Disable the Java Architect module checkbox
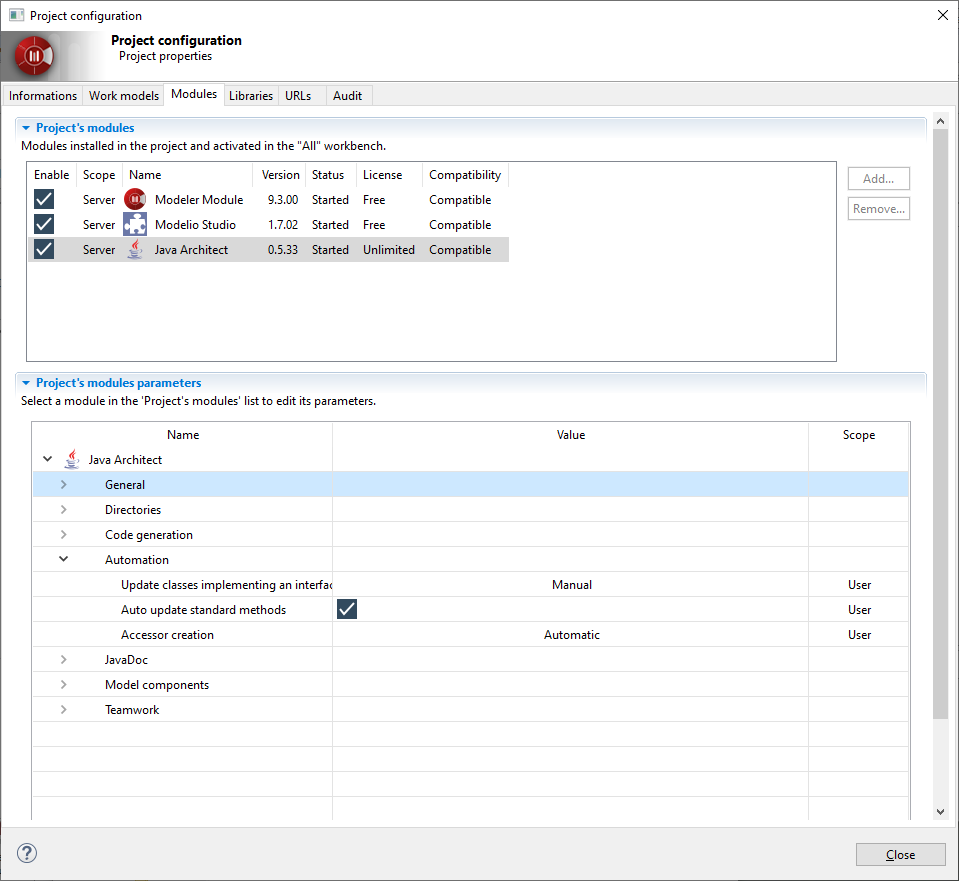Viewport: 959px width, 881px height. (44, 250)
